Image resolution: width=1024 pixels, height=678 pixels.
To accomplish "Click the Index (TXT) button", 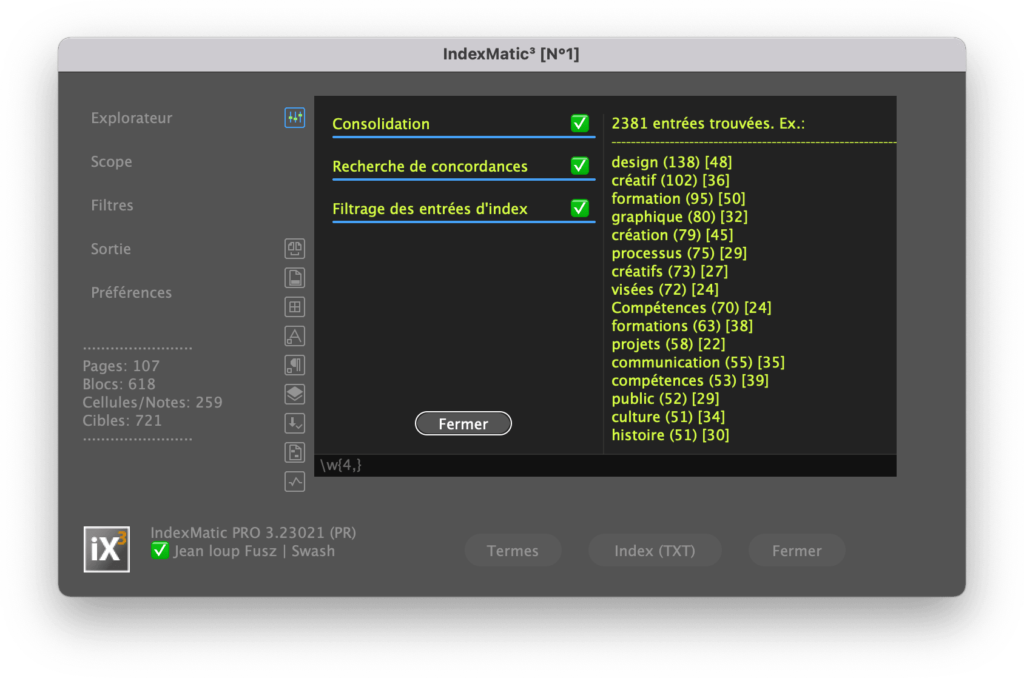I will [x=654, y=551].
